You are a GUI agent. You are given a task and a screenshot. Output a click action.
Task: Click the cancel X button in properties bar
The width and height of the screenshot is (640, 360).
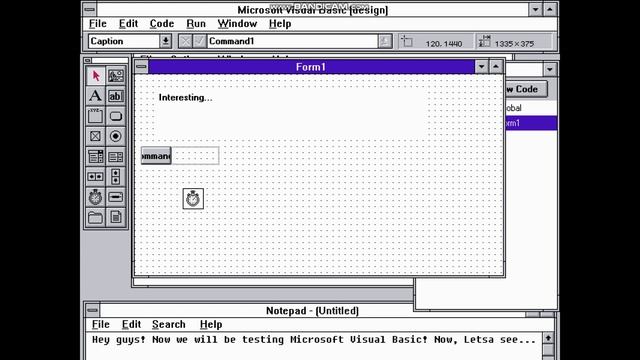click(x=185, y=41)
